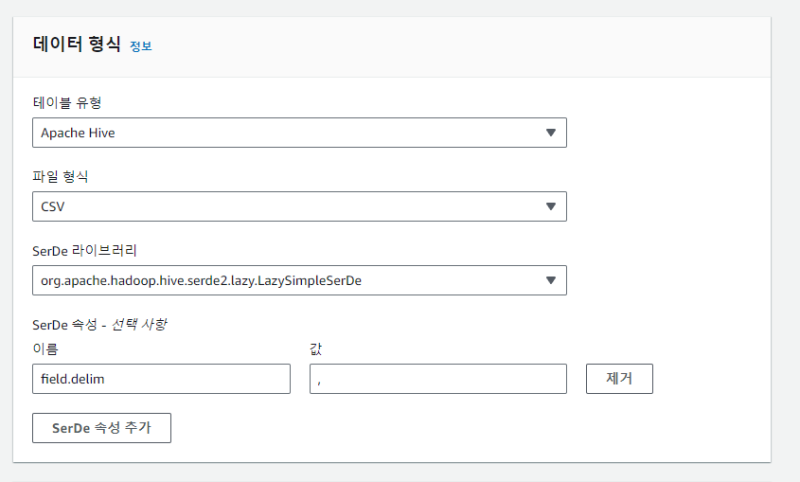Click the SerDe 속성 추가 button
The width and height of the screenshot is (800, 482).
pyautogui.click(x=102, y=428)
